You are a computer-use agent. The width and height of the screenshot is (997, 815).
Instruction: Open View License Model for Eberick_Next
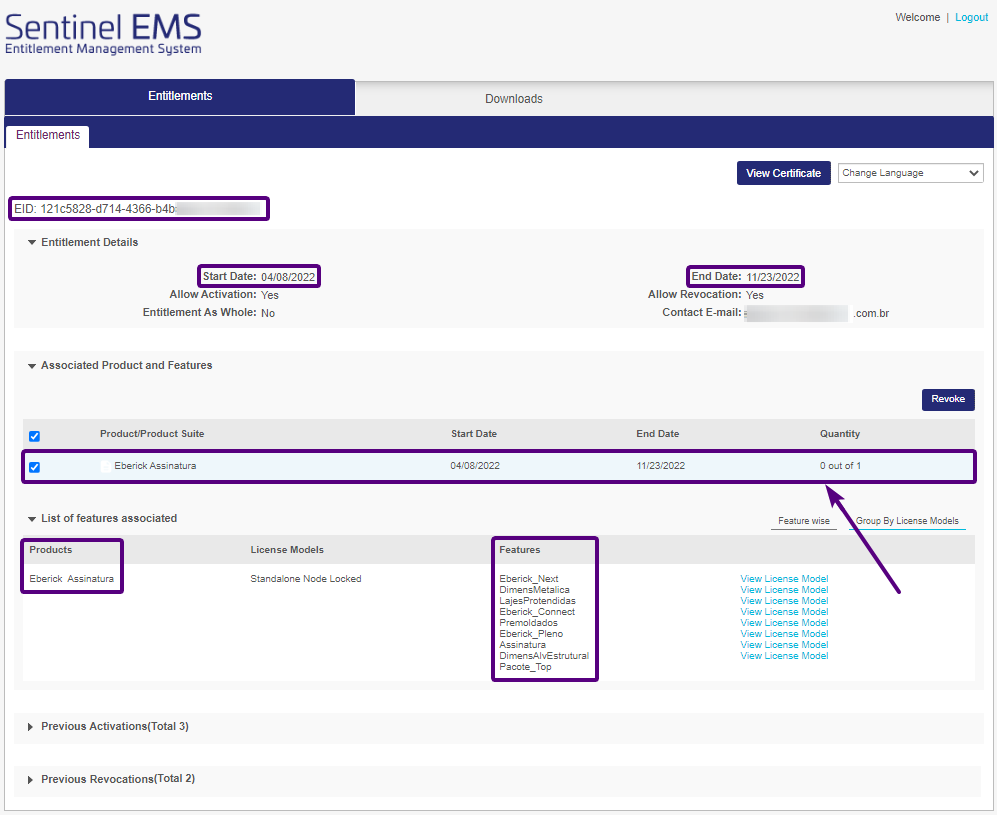(784, 579)
